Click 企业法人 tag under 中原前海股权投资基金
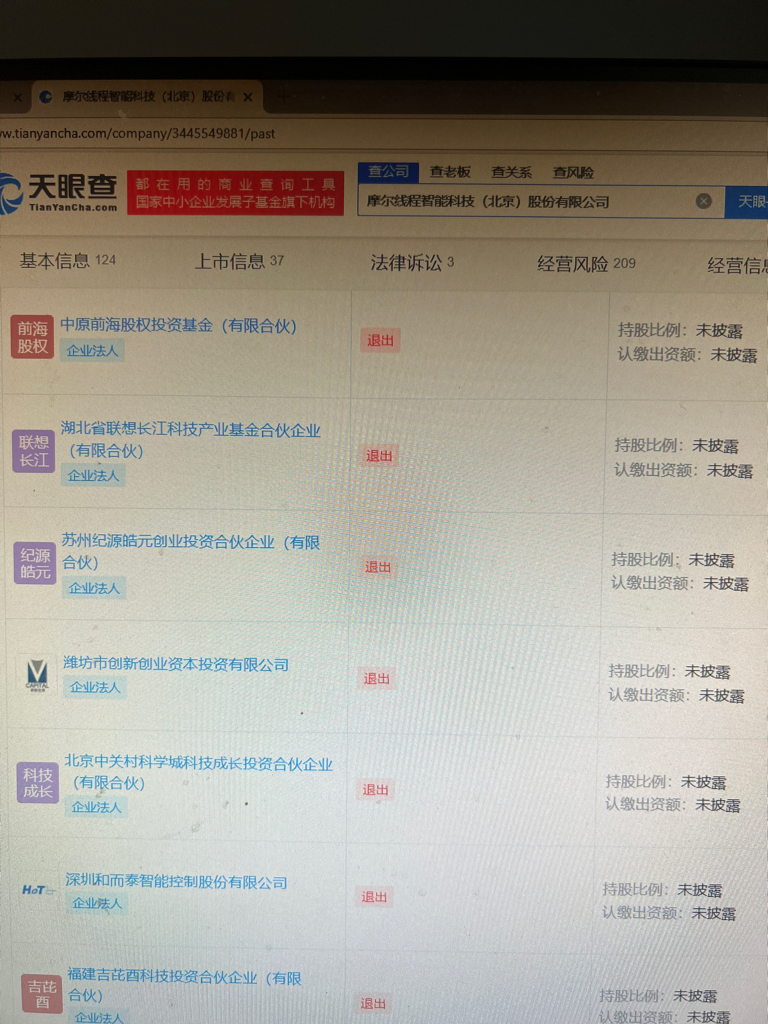This screenshot has width=768, height=1024. (92, 351)
